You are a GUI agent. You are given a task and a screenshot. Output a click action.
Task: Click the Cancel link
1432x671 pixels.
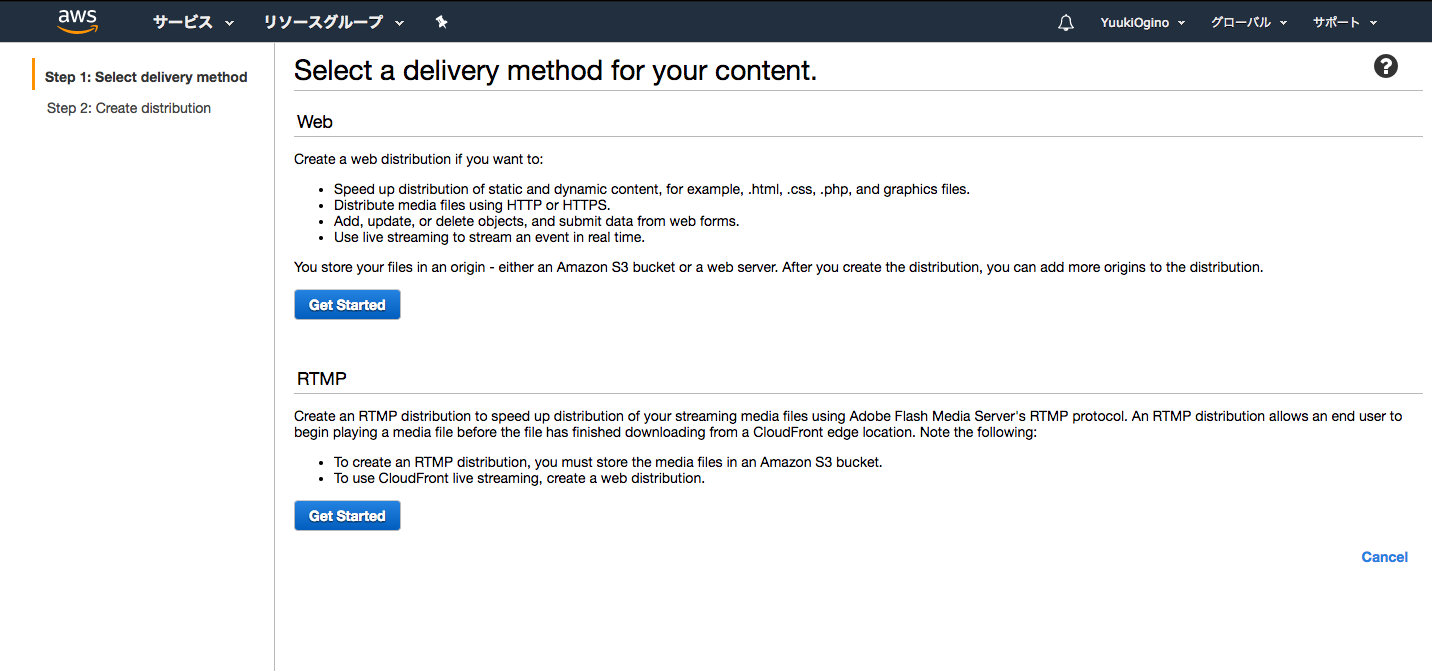pos(1384,557)
